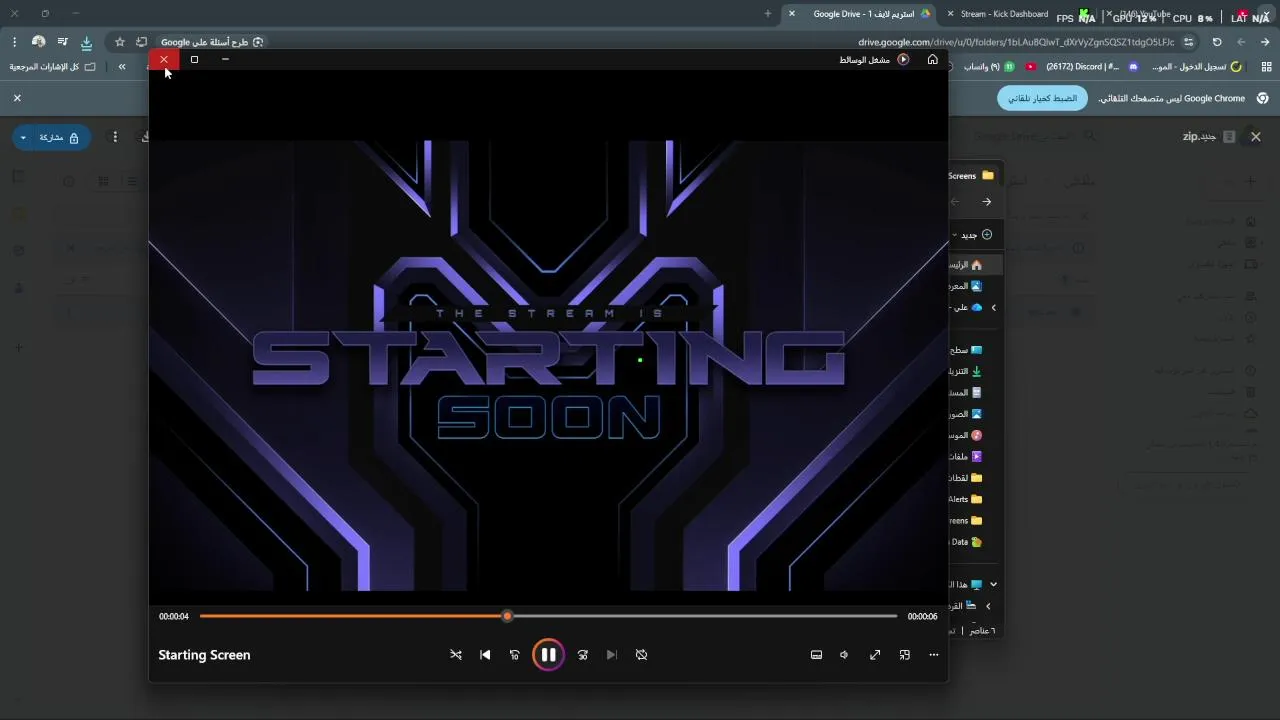
Task: Pause the Starting Screen video
Action: [x=548, y=655]
